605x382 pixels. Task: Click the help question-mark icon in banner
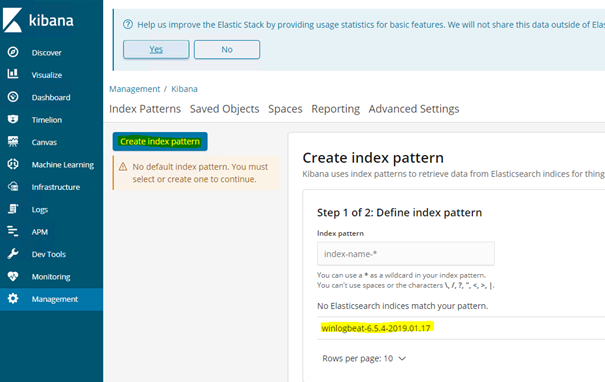coord(128,24)
